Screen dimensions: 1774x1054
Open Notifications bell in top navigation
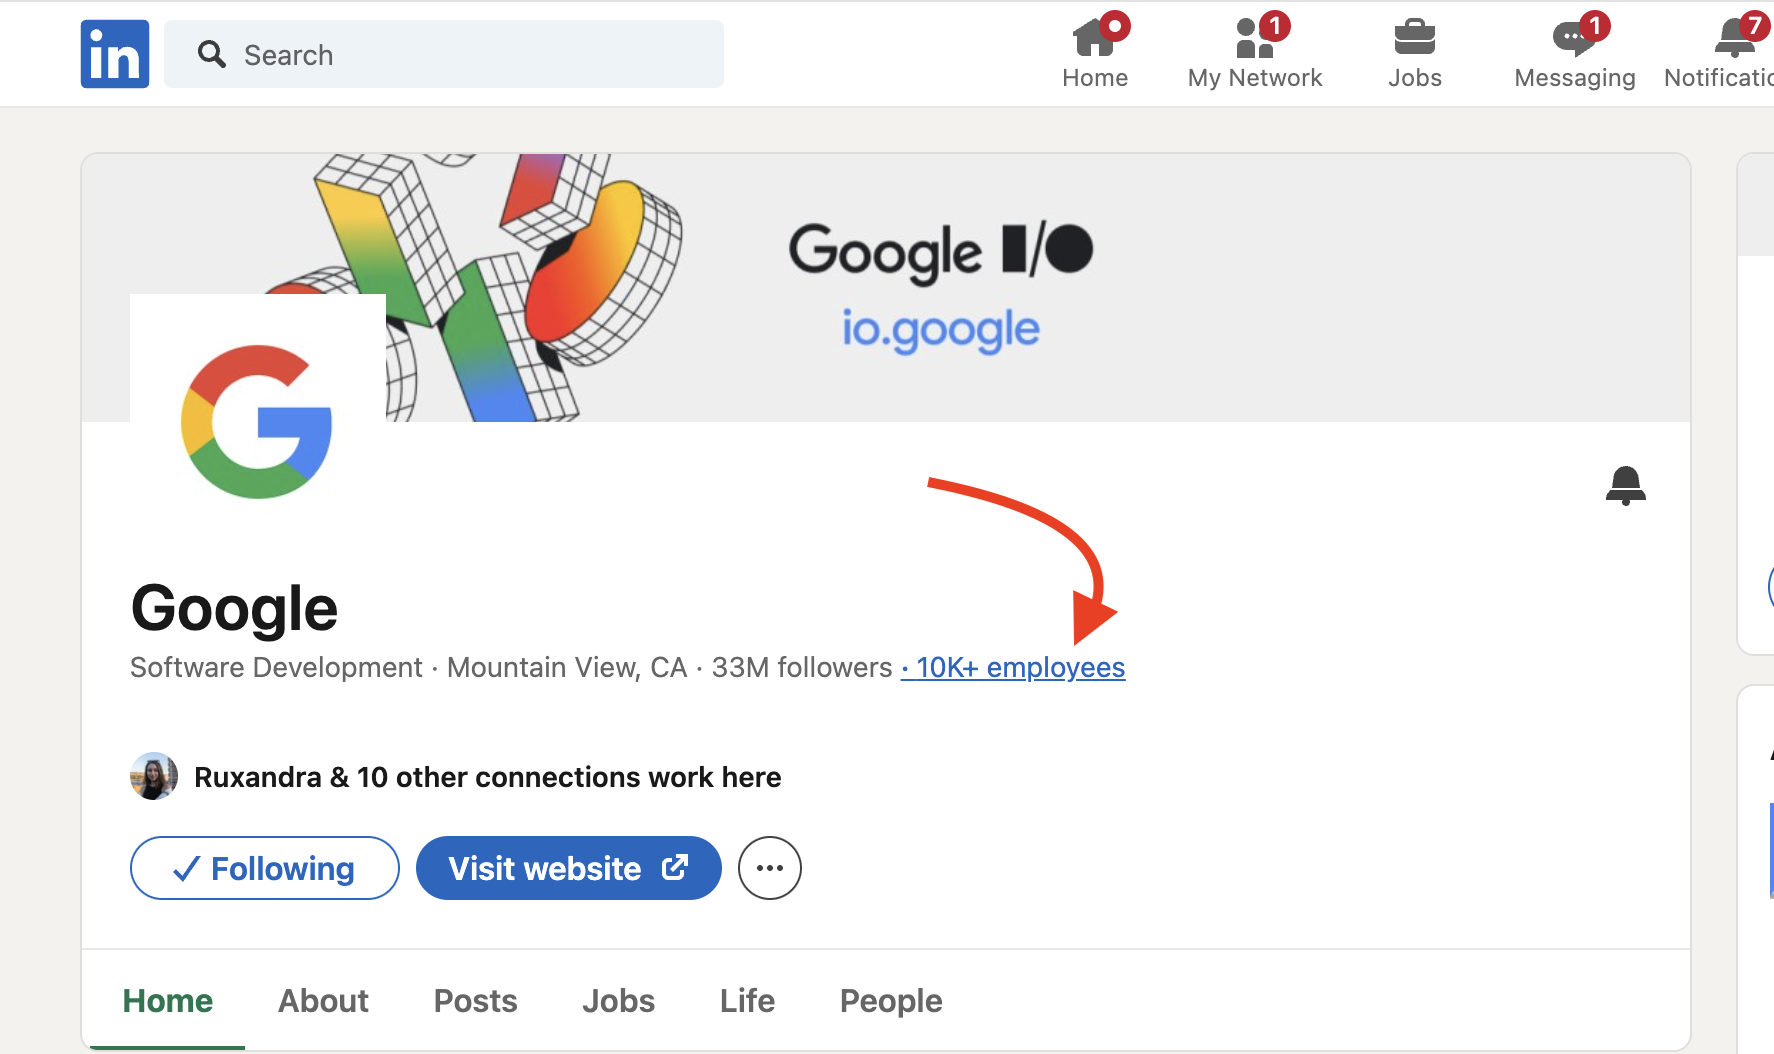point(1720,54)
